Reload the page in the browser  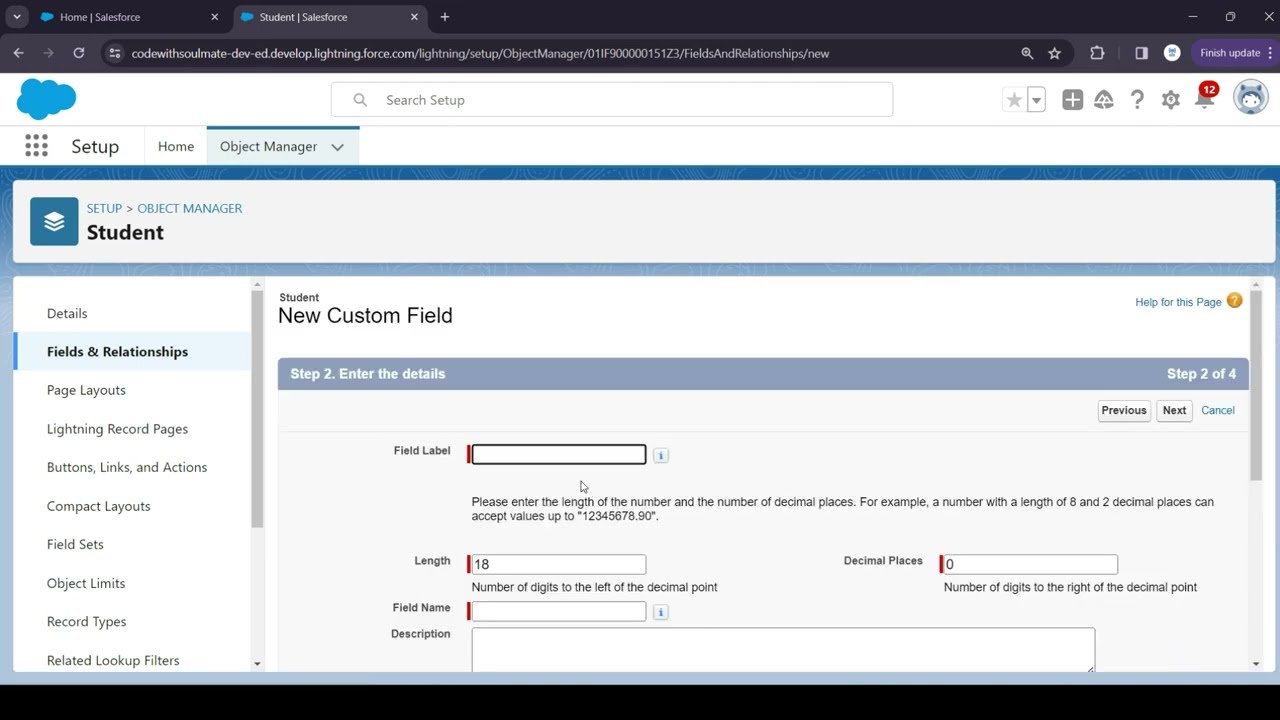79,53
